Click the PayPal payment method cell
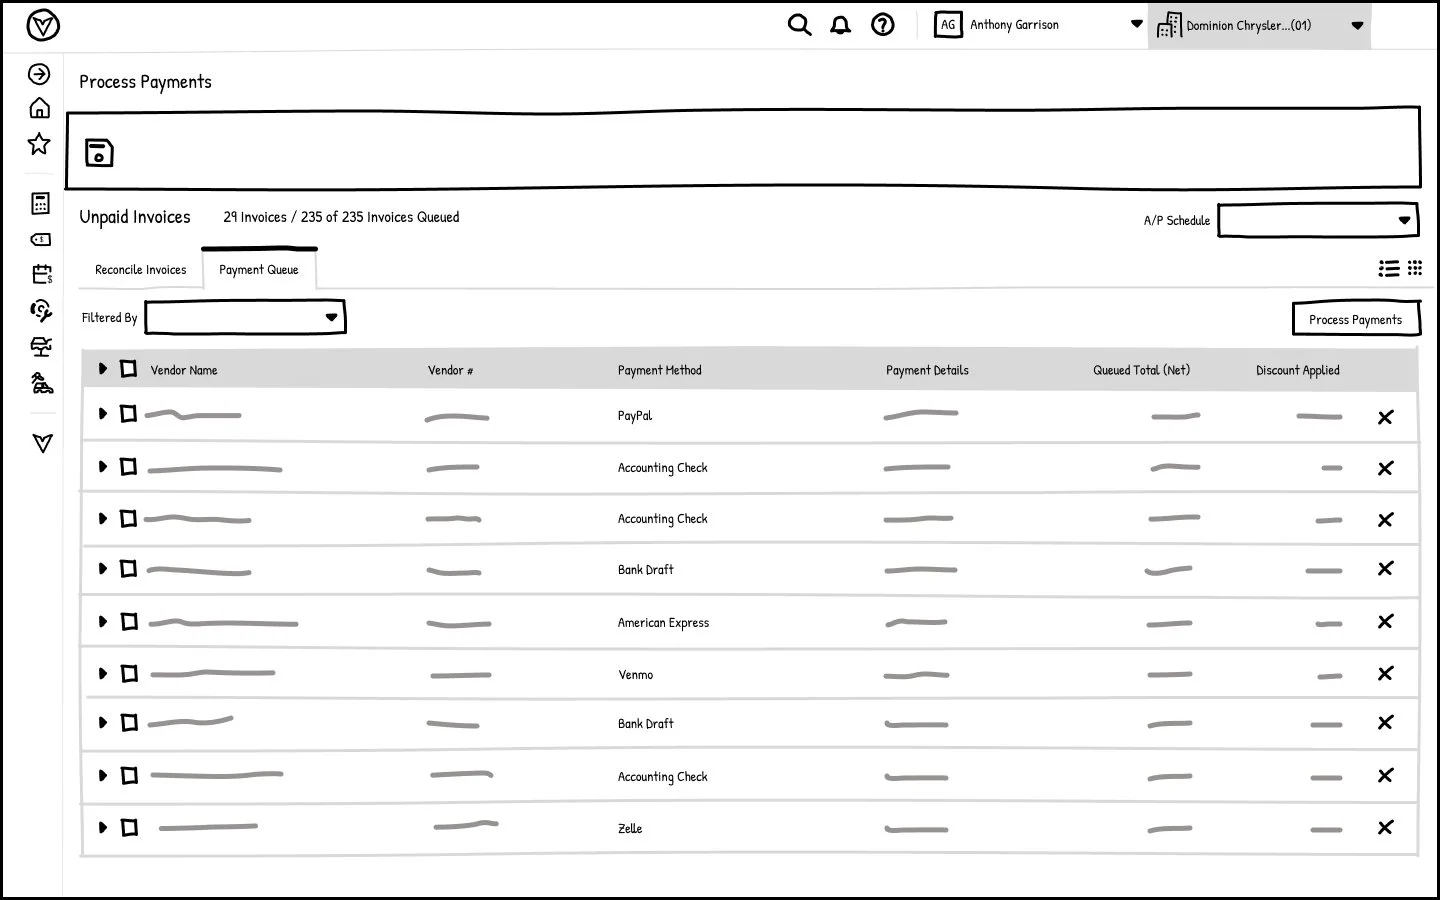Screen dimensions: 1440x900 635,416
